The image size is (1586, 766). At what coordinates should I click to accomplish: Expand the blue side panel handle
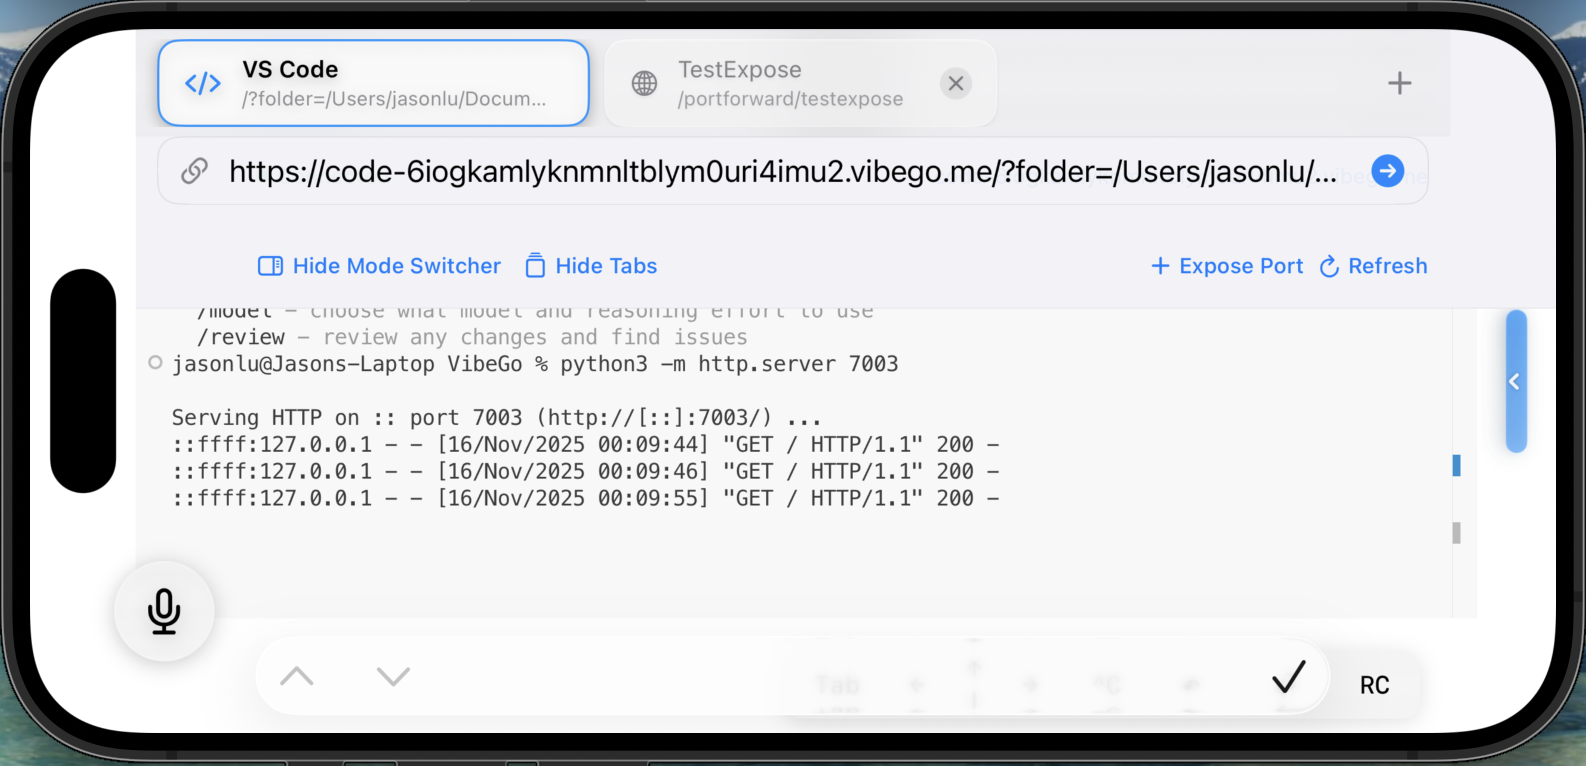click(1515, 381)
